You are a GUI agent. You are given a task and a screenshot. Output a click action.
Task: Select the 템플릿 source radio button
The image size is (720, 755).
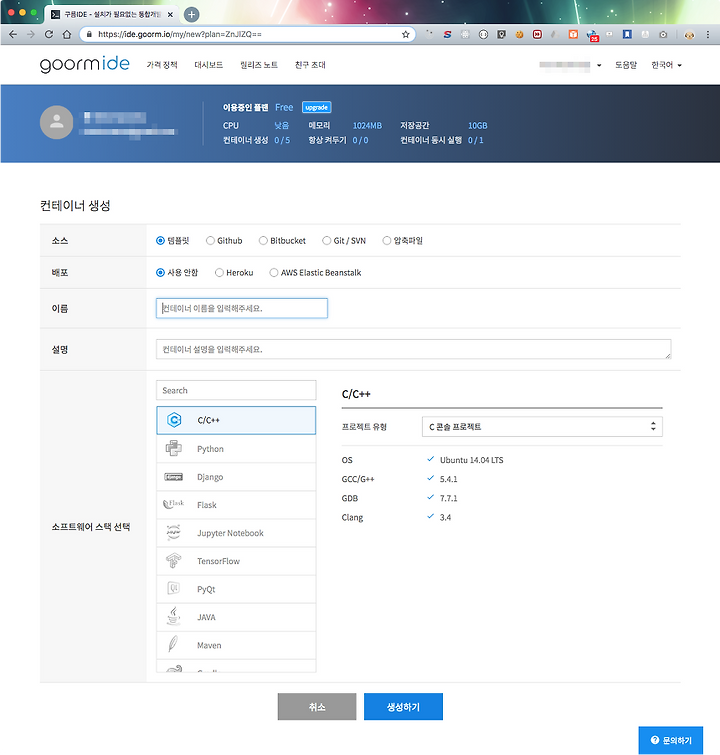point(160,240)
